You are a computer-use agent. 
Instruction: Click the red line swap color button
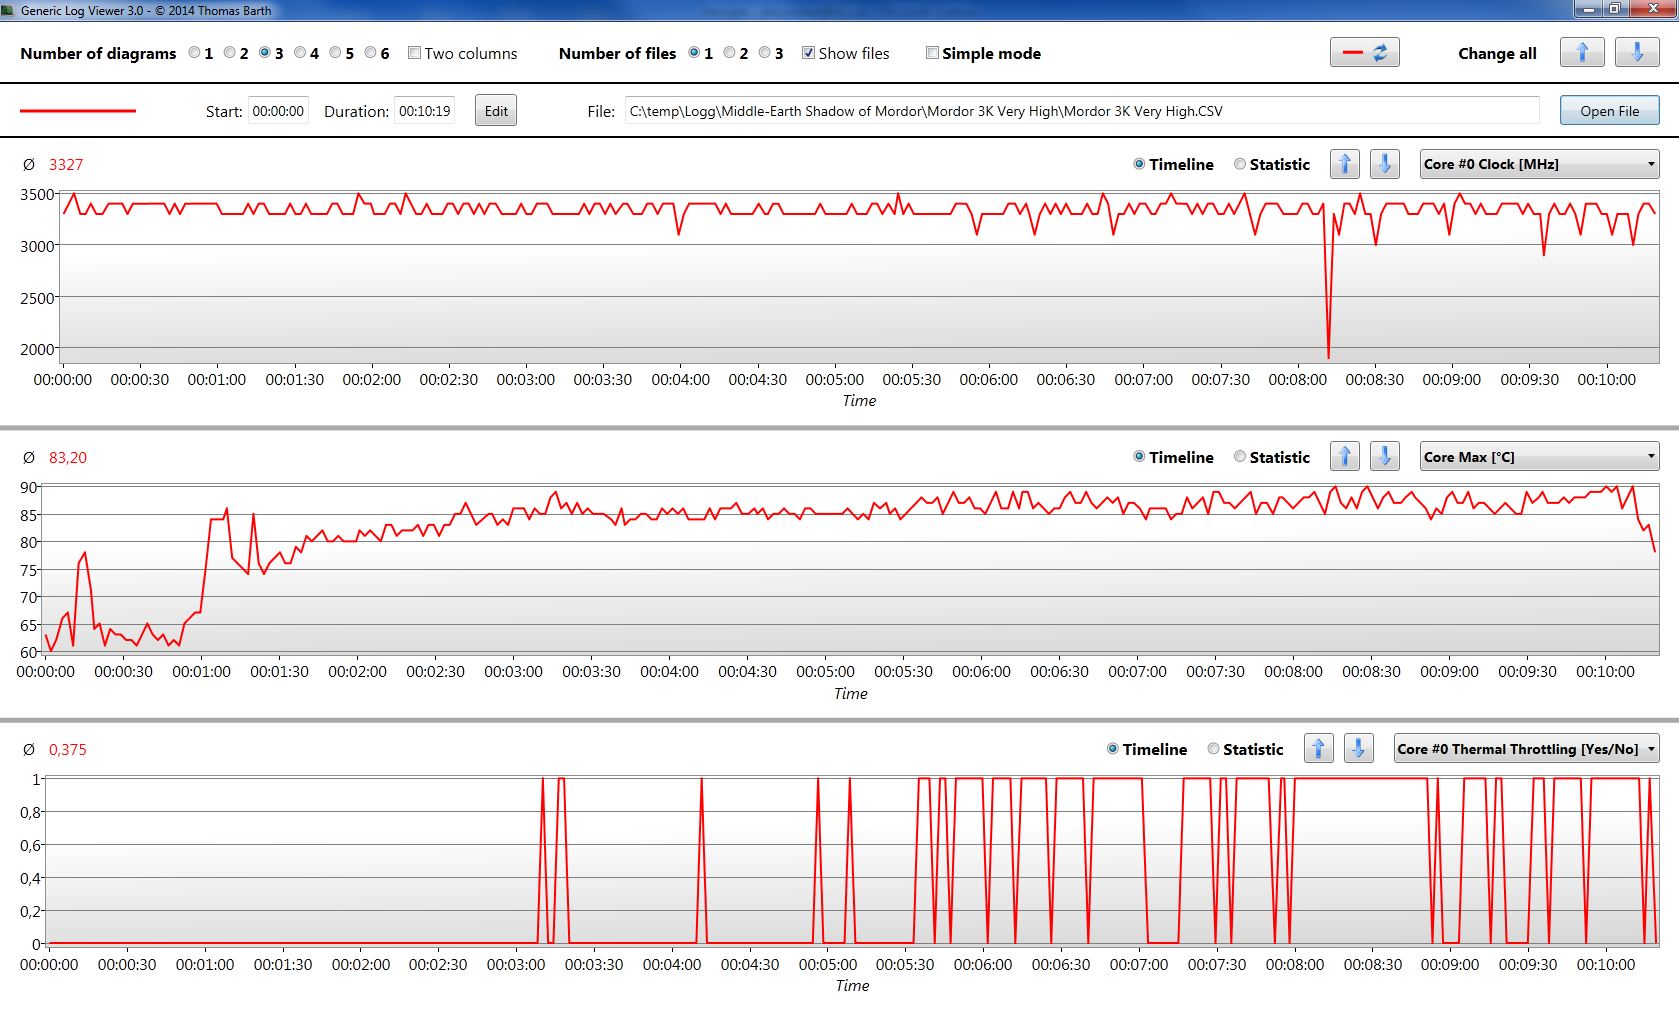1364,53
